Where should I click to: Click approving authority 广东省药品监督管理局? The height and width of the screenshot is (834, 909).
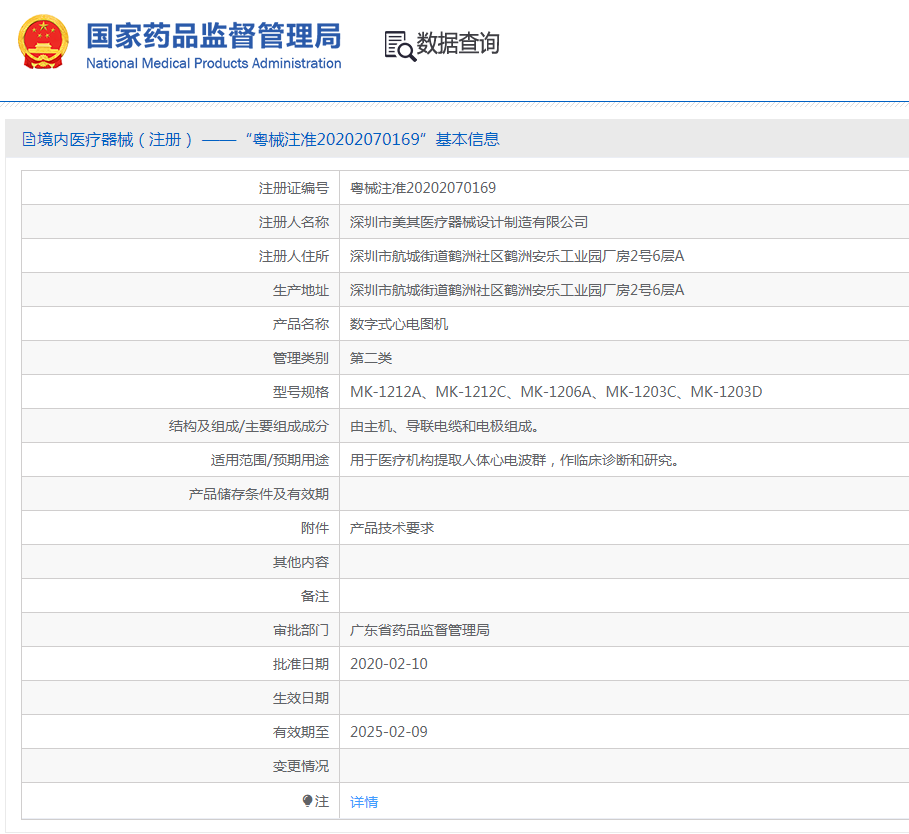[420, 630]
